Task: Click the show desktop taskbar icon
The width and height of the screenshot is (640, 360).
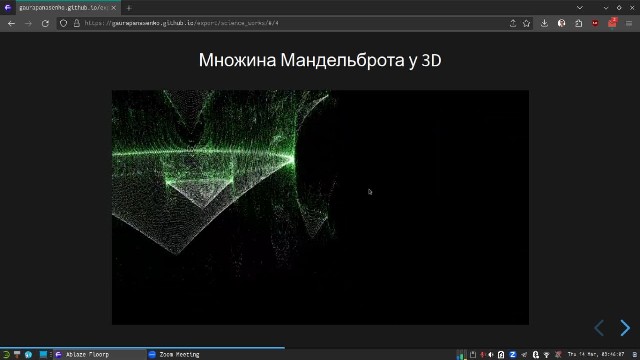Action: (x=17, y=354)
